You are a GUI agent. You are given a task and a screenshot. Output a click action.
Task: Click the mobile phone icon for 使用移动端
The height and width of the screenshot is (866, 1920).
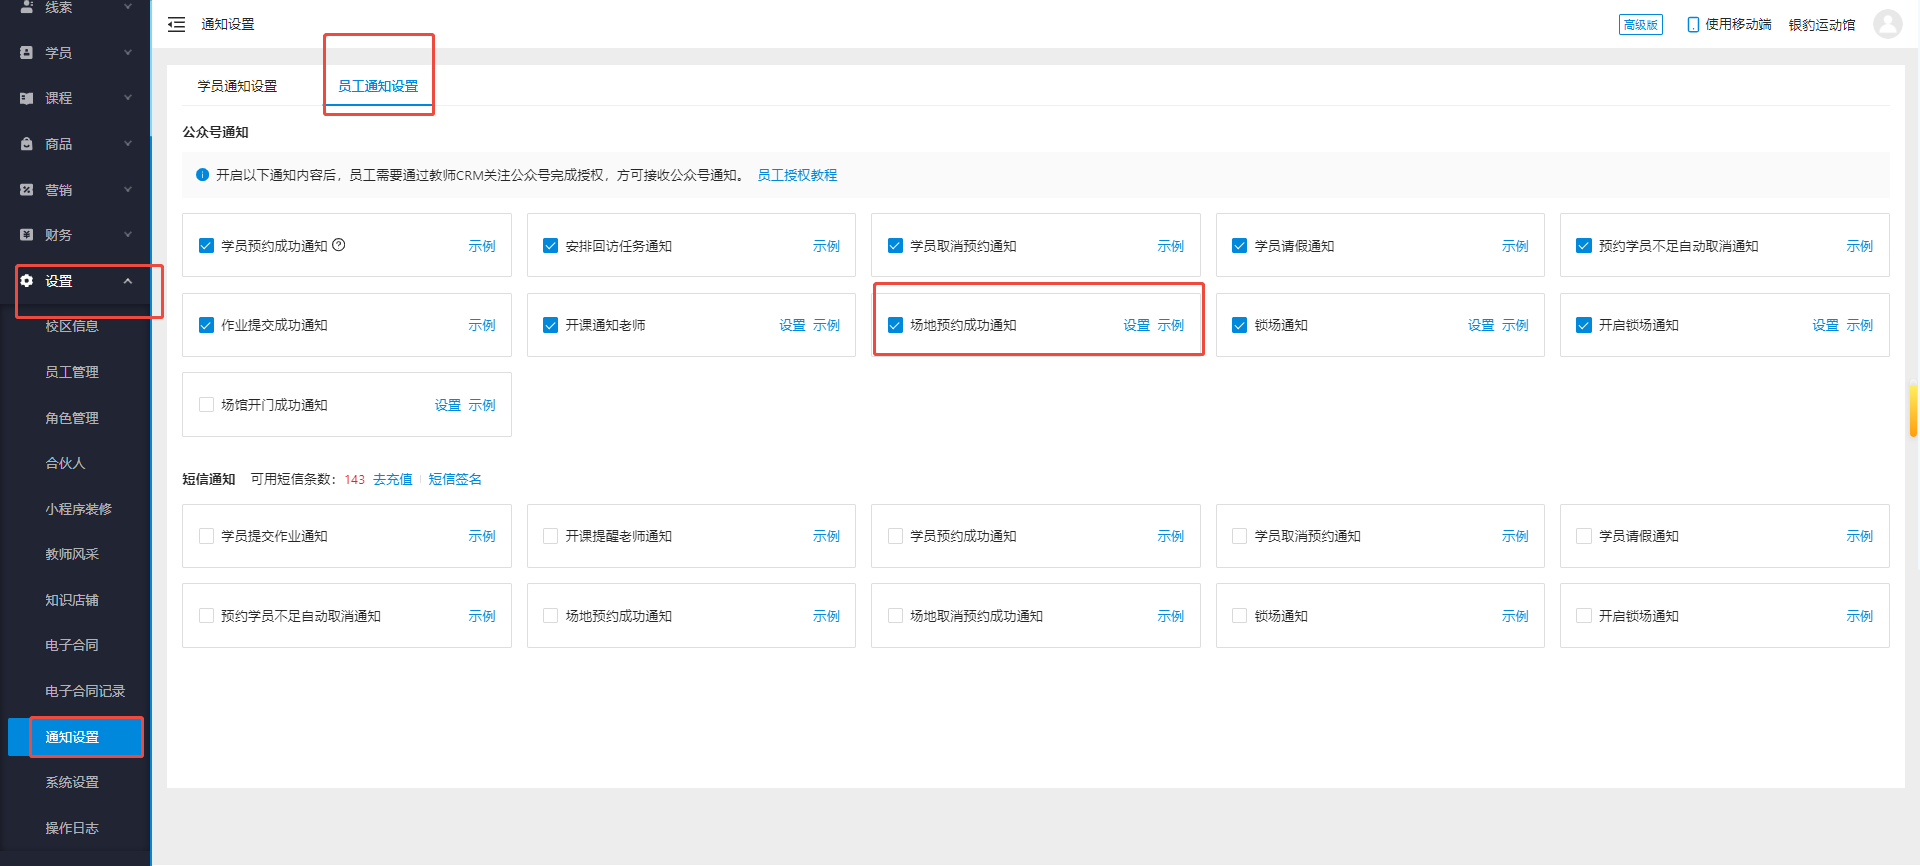[1693, 25]
